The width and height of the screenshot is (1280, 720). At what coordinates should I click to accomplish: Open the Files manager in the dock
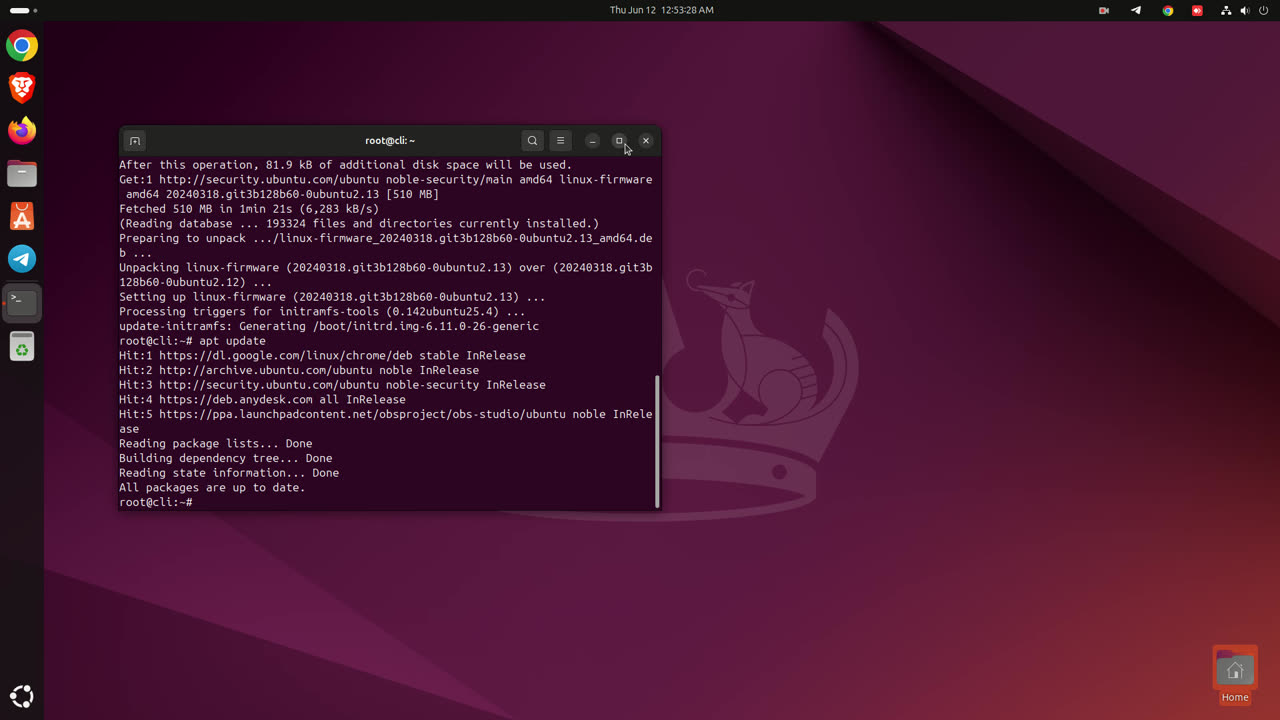(22, 174)
